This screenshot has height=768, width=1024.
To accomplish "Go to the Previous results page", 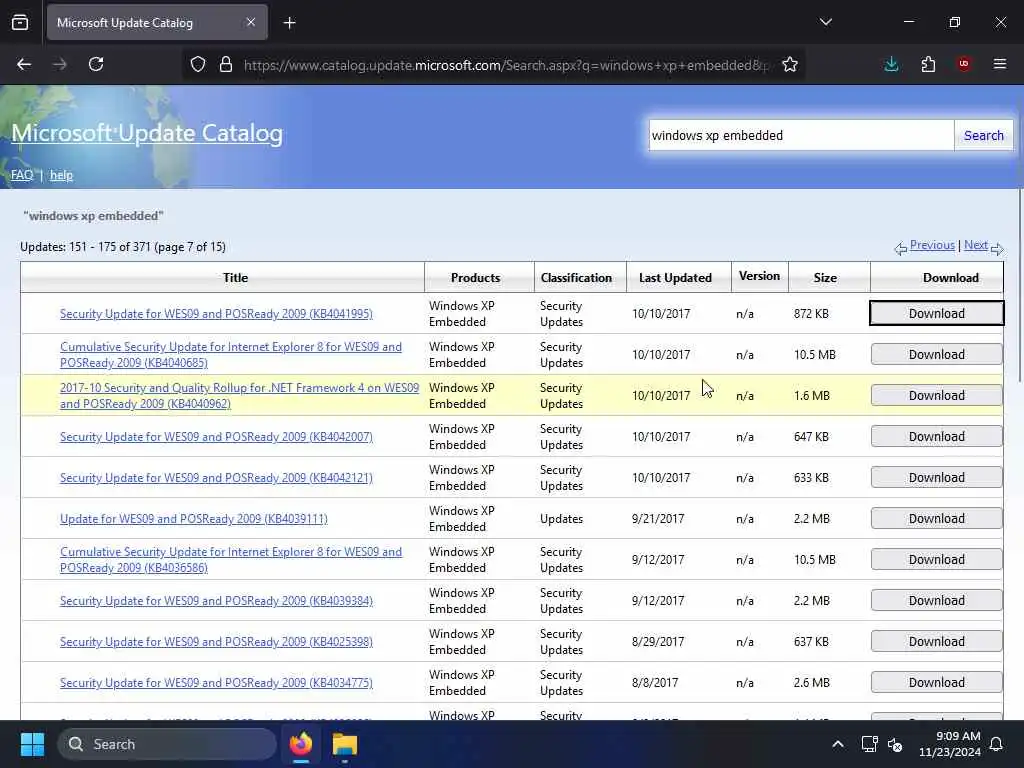I will tap(932, 245).
